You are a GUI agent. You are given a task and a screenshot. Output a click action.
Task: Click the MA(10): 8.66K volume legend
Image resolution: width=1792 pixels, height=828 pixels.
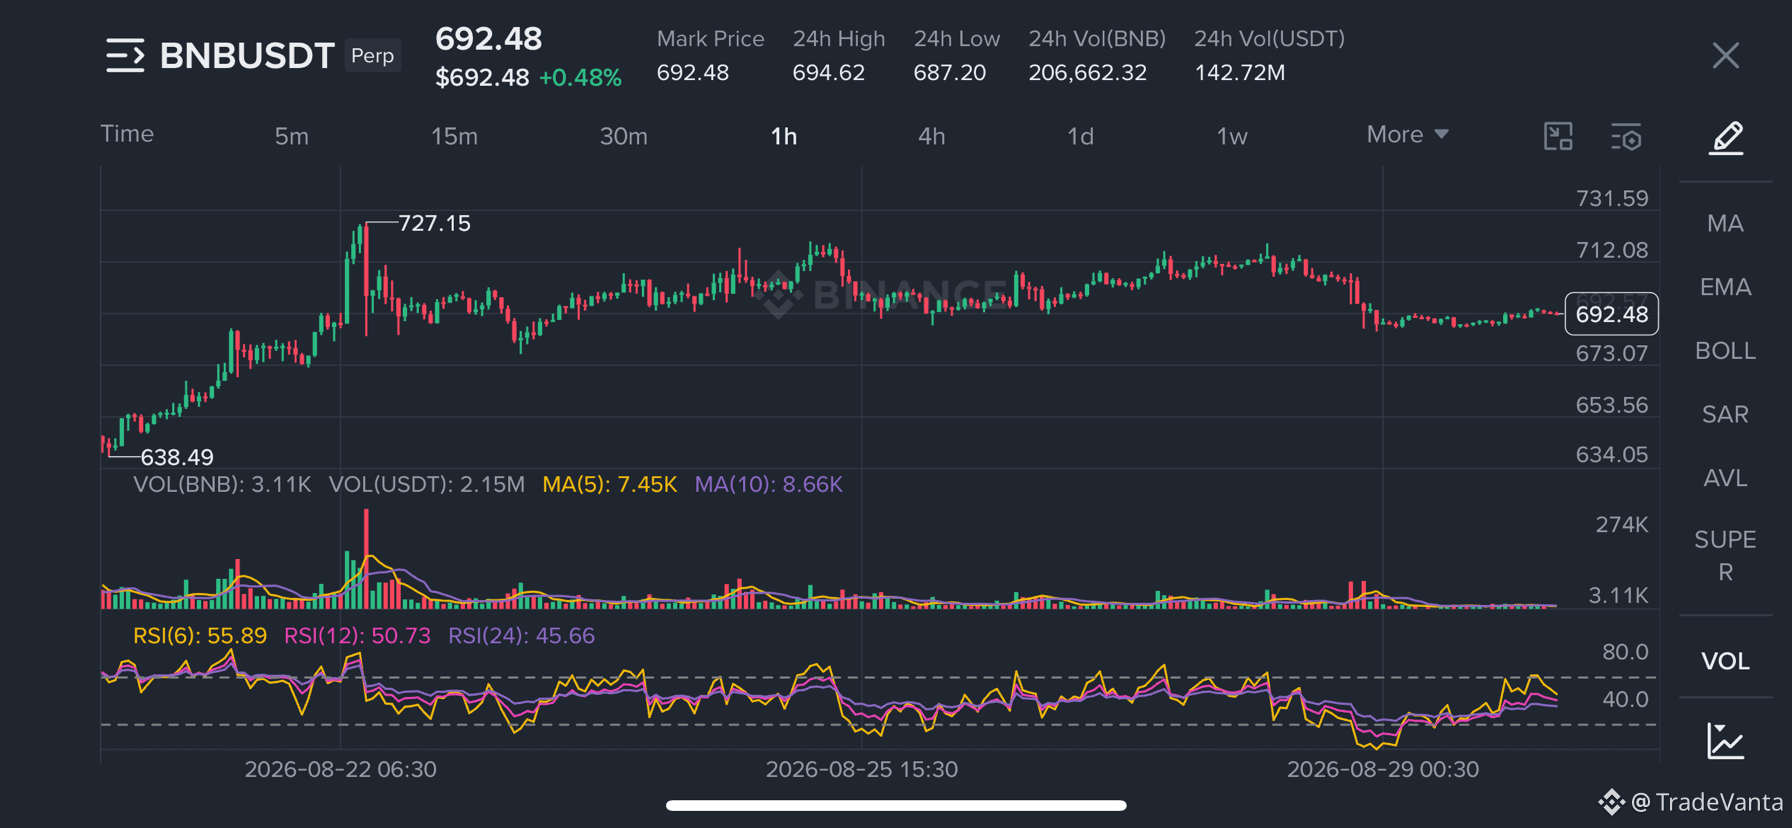click(768, 484)
